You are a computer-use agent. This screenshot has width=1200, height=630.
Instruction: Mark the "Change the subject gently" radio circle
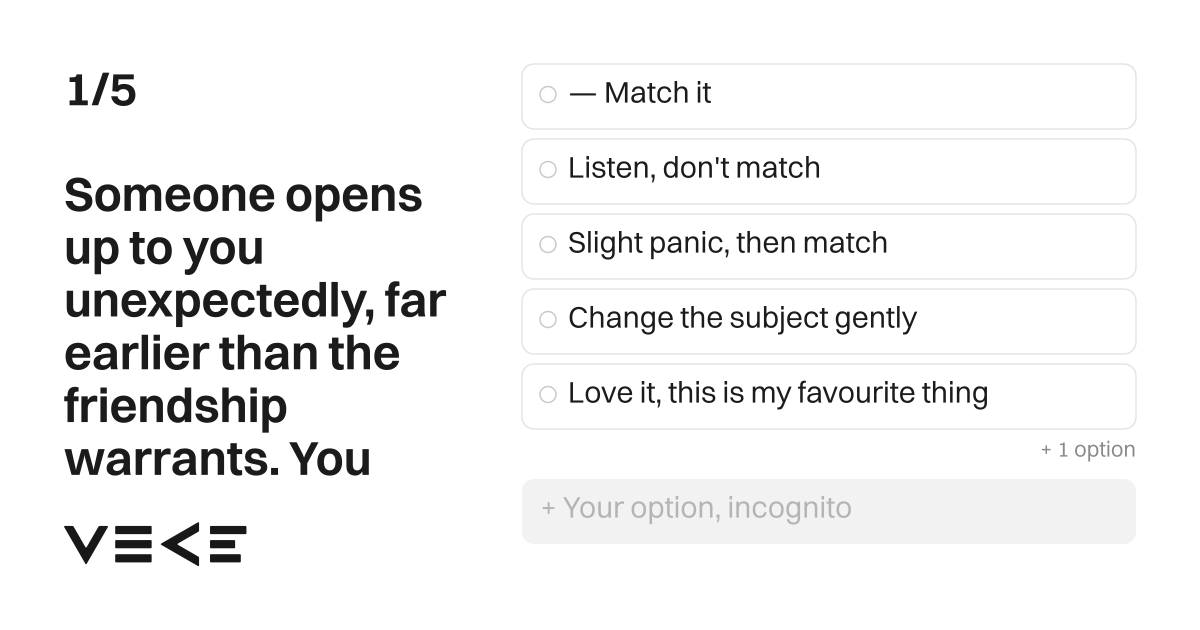(x=547, y=320)
